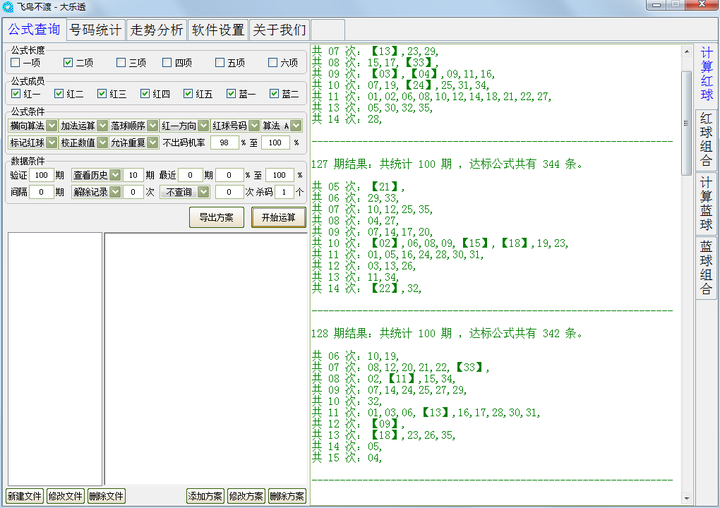The image size is (720, 508).
Task: Expand the 不查询 combo box
Action: 203,191
